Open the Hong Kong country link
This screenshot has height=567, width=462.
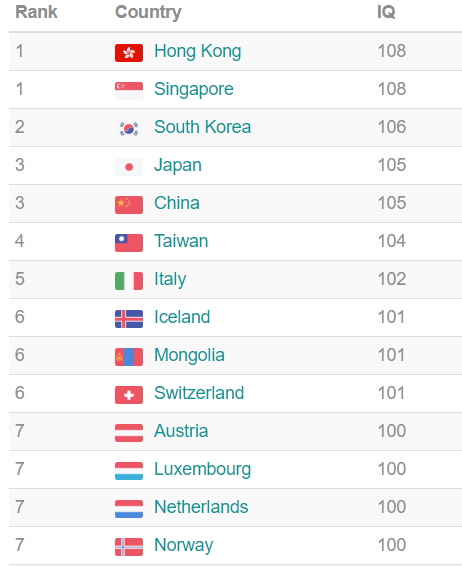[197, 51]
